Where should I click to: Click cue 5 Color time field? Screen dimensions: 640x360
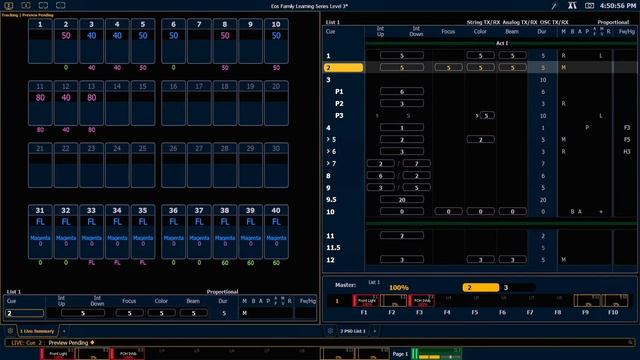pos(480,140)
